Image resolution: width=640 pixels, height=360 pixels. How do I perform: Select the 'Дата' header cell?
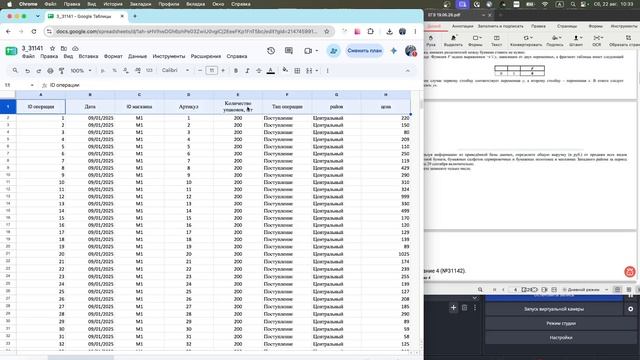90,107
